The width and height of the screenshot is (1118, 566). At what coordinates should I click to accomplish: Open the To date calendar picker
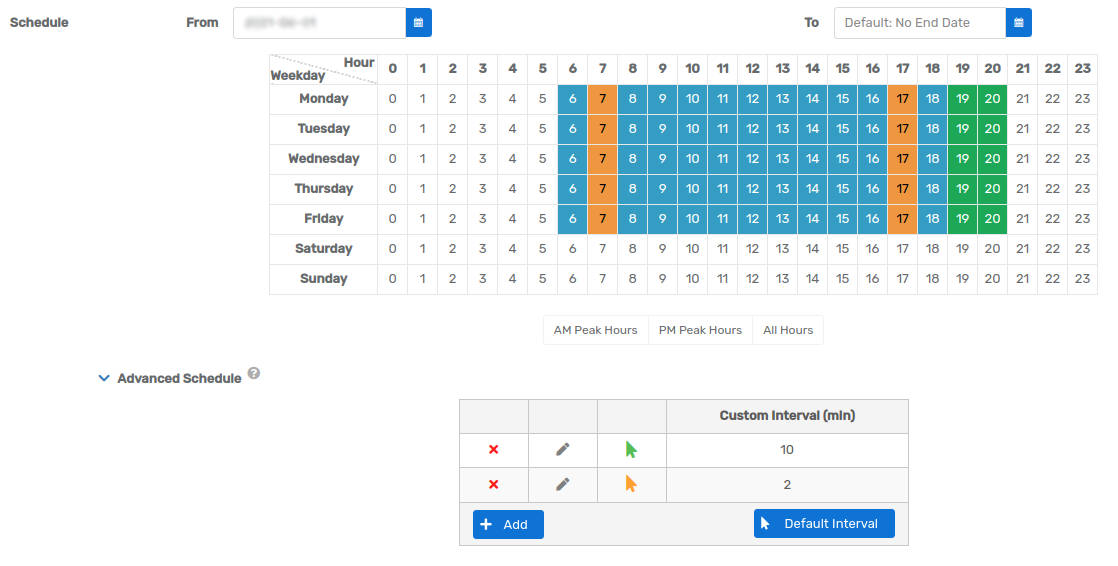pos(1019,23)
